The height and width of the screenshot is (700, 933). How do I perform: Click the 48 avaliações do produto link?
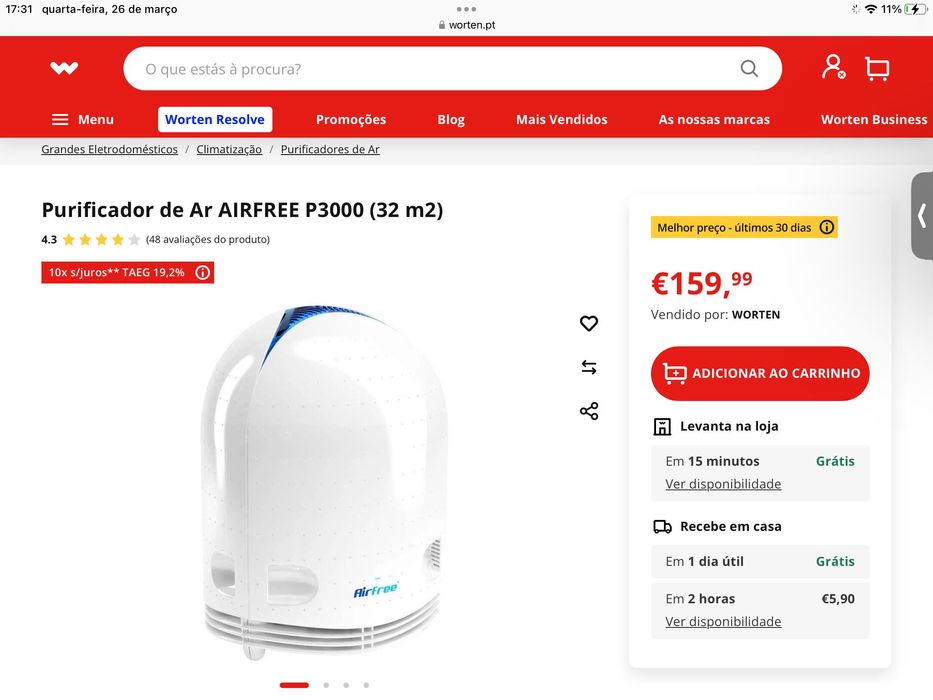(x=208, y=239)
